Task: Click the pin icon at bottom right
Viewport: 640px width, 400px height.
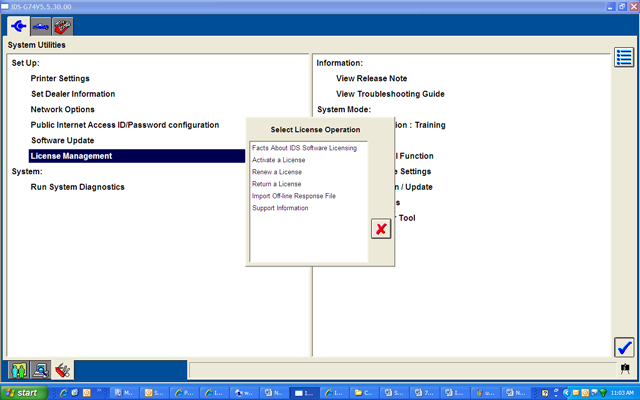Action: [x=625, y=369]
